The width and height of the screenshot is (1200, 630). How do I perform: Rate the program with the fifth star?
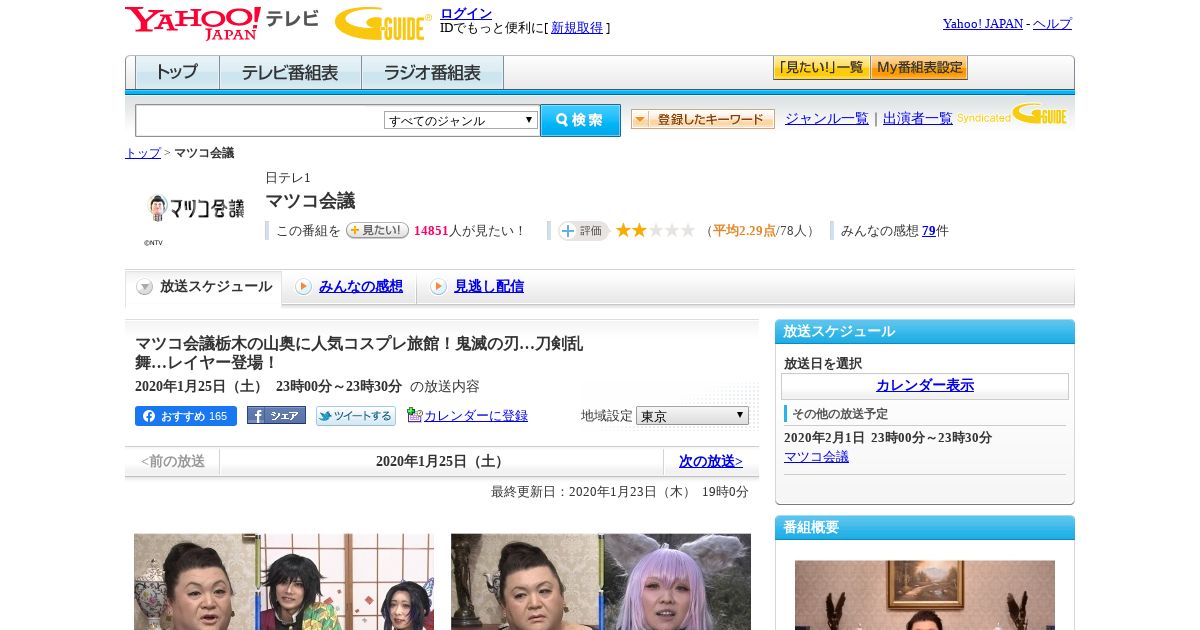click(x=688, y=230)
